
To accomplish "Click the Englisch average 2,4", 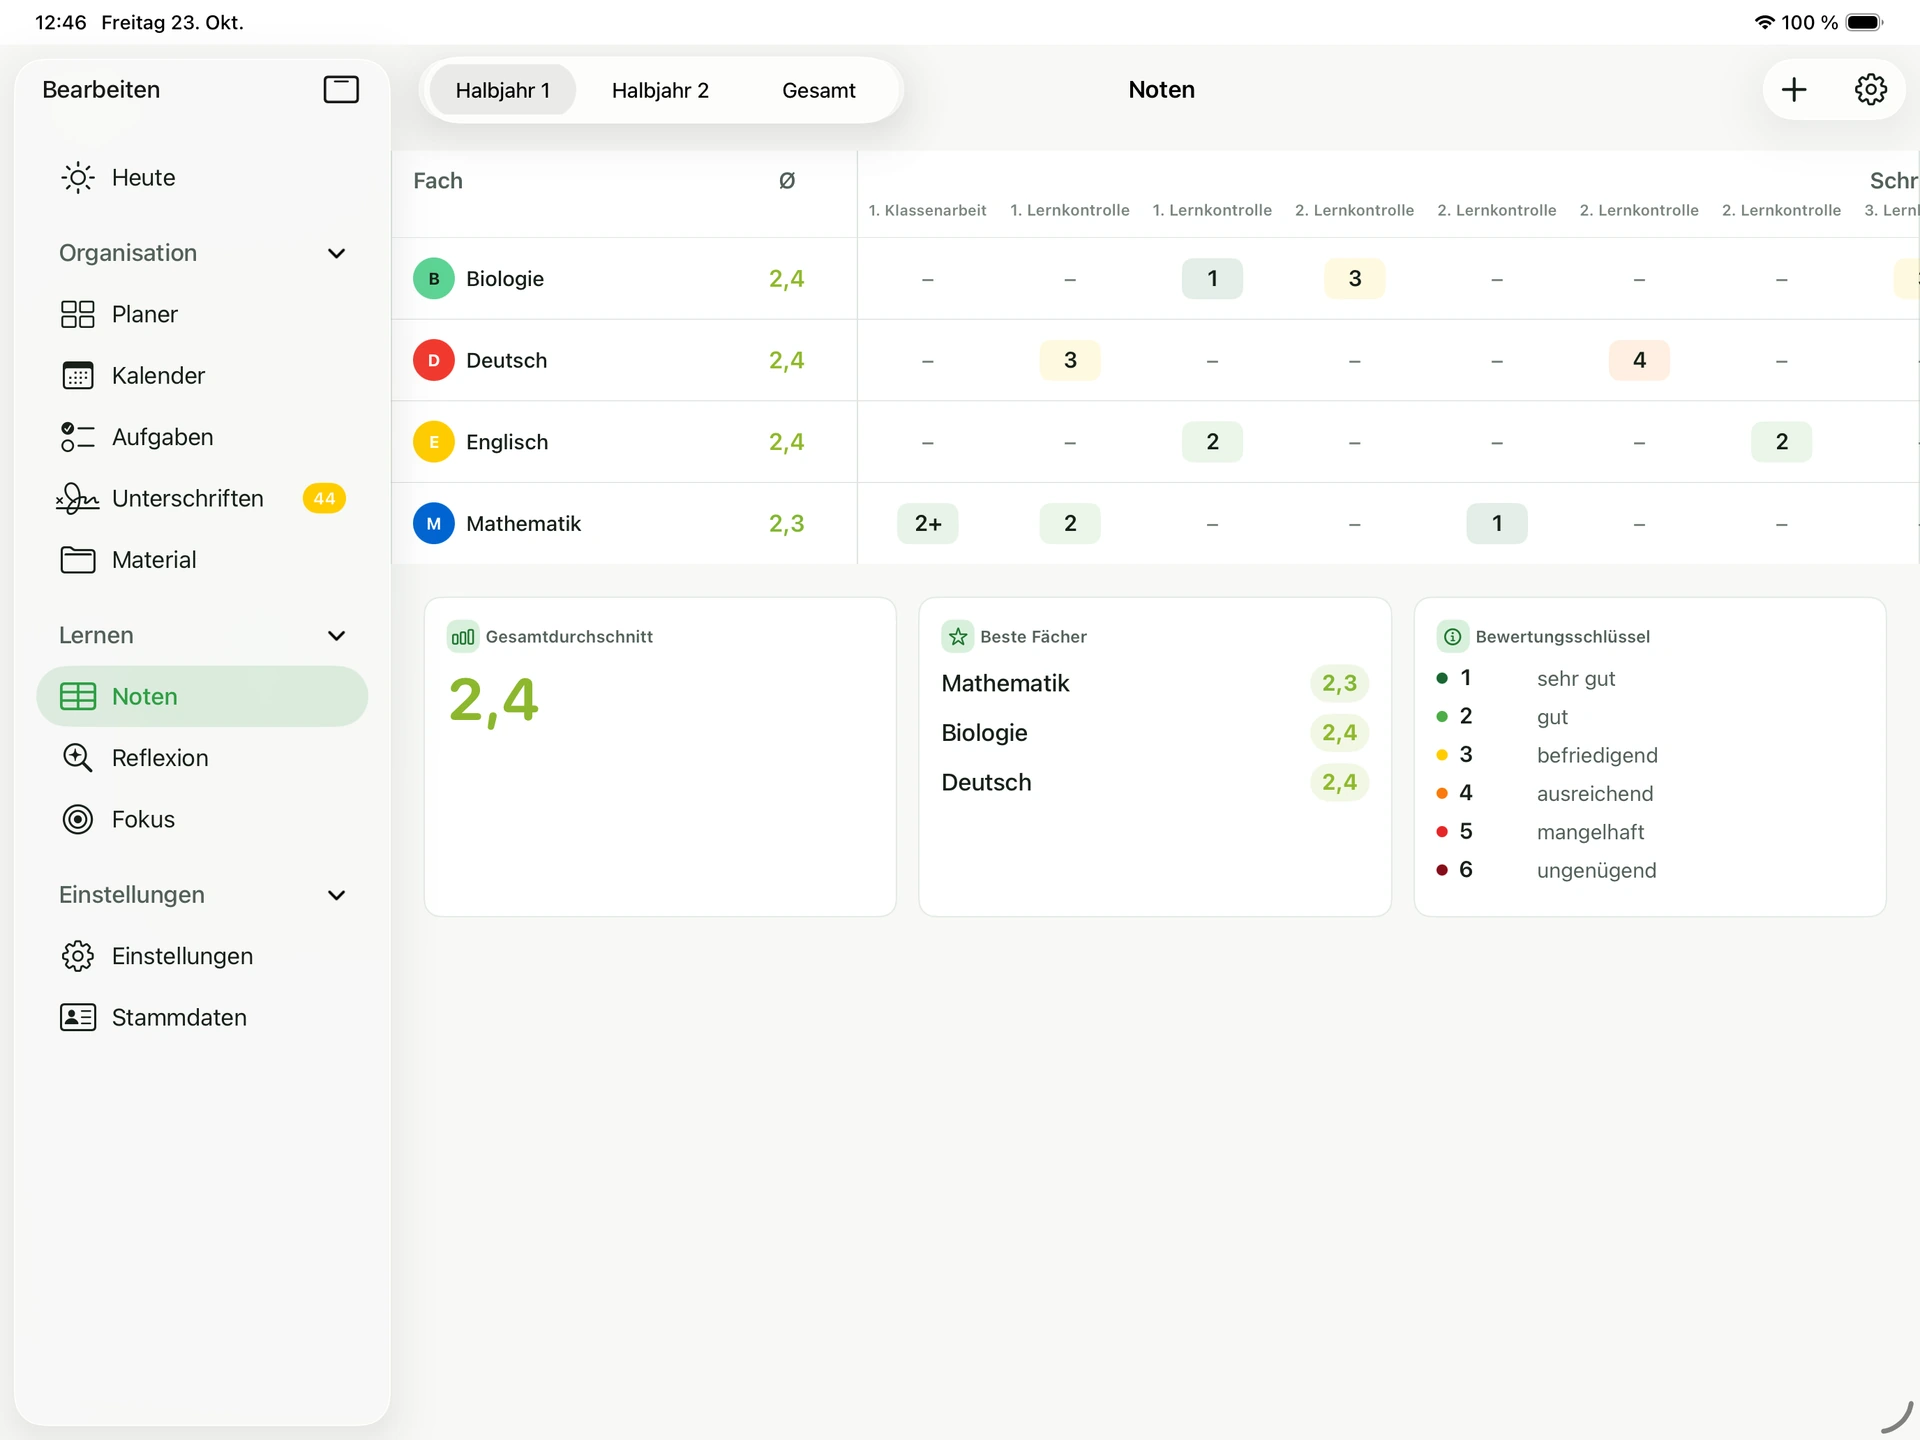I will 786,442.
